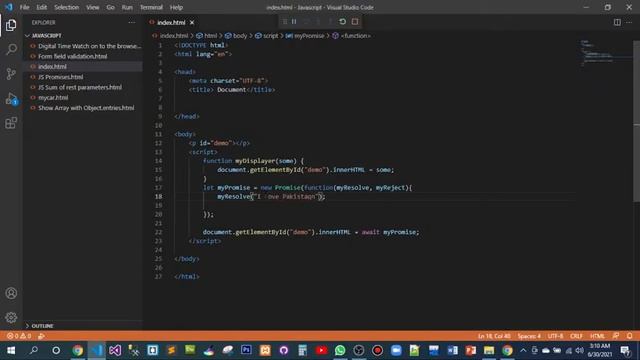Open the Run and Debug view

pyautogui.click(x=11, y=99)
